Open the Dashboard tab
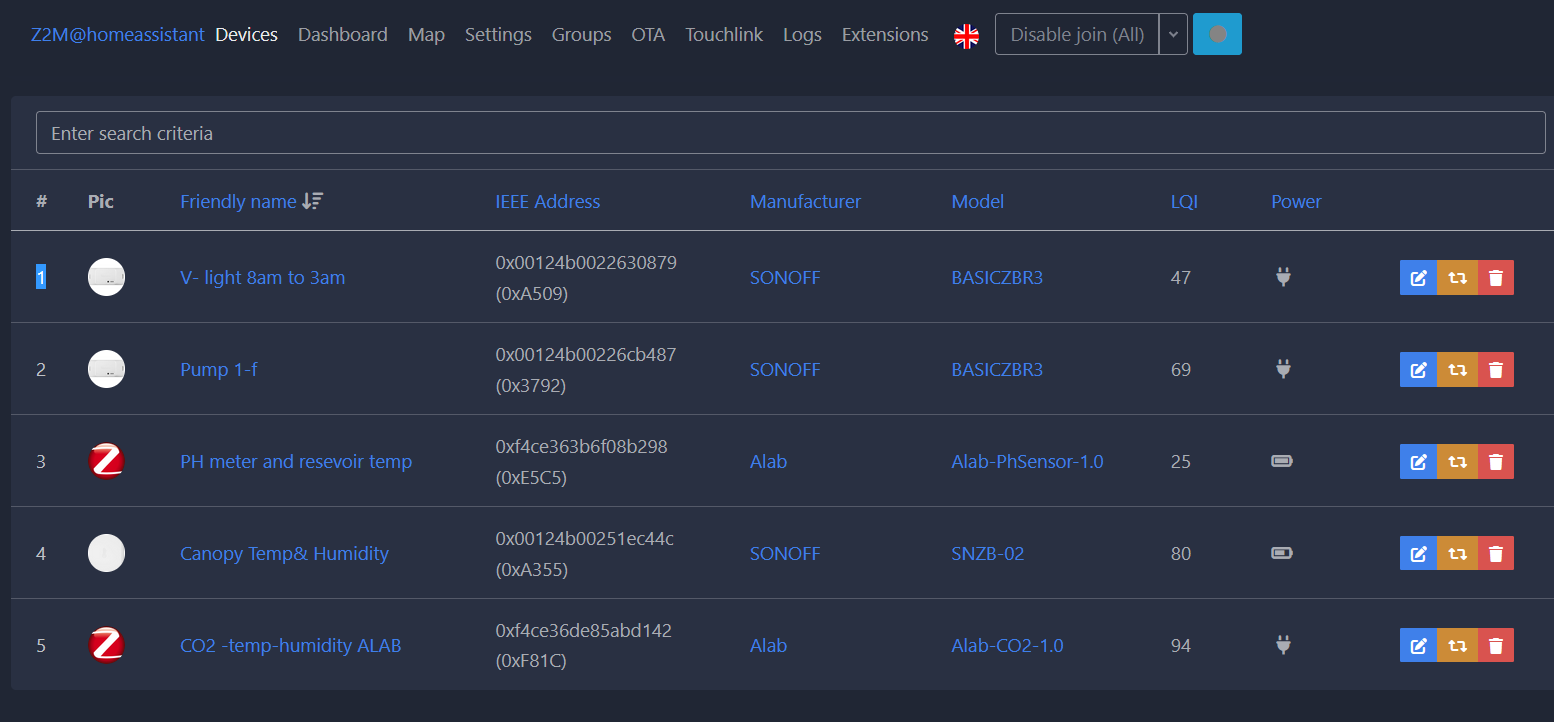 342,35
